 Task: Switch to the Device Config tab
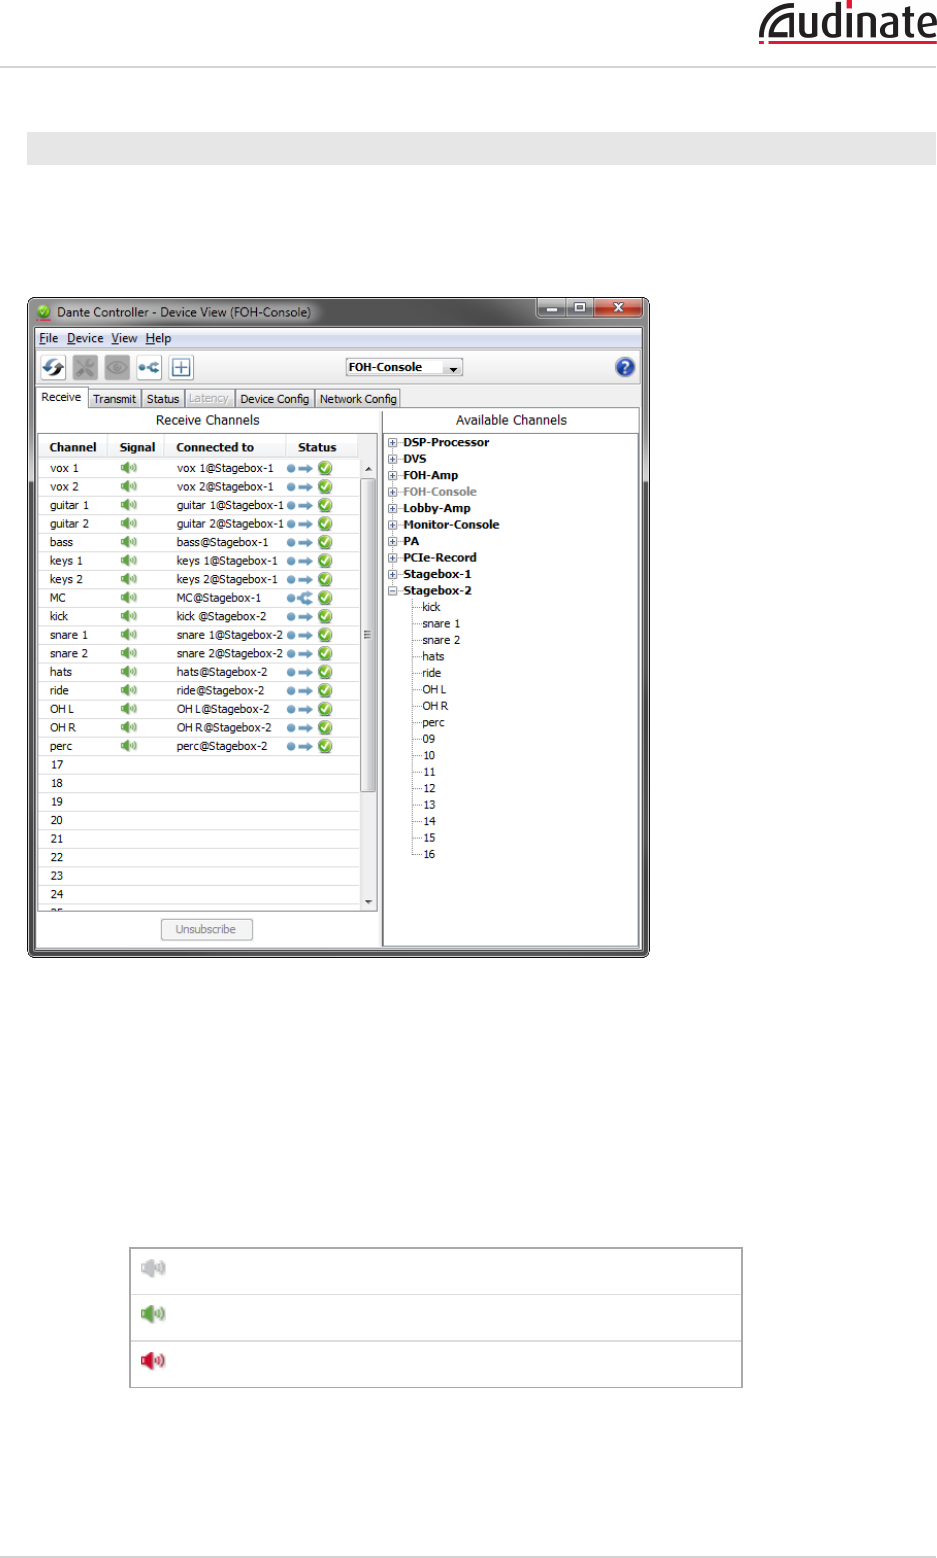275,398
